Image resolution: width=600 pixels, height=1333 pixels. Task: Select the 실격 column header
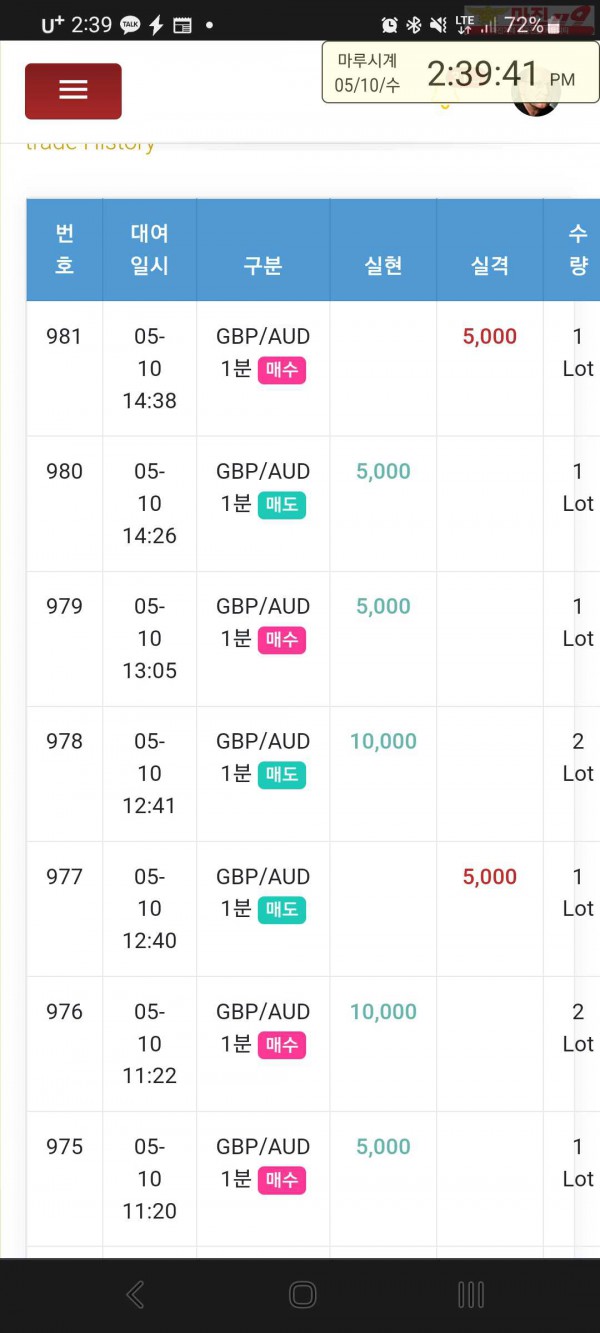(x=490, y=250)
